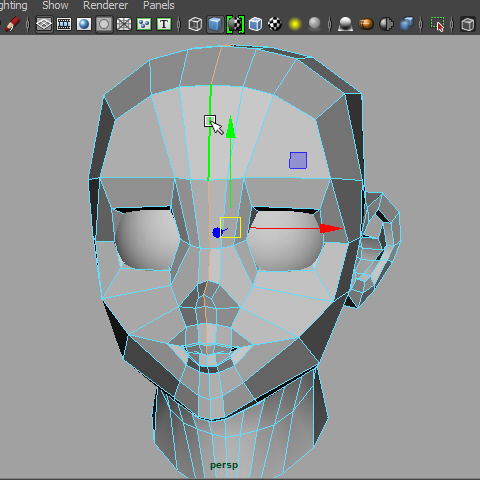Click the gate mask icon
Image resolution: width=480 pixels, height=480 pixels.
104,24
